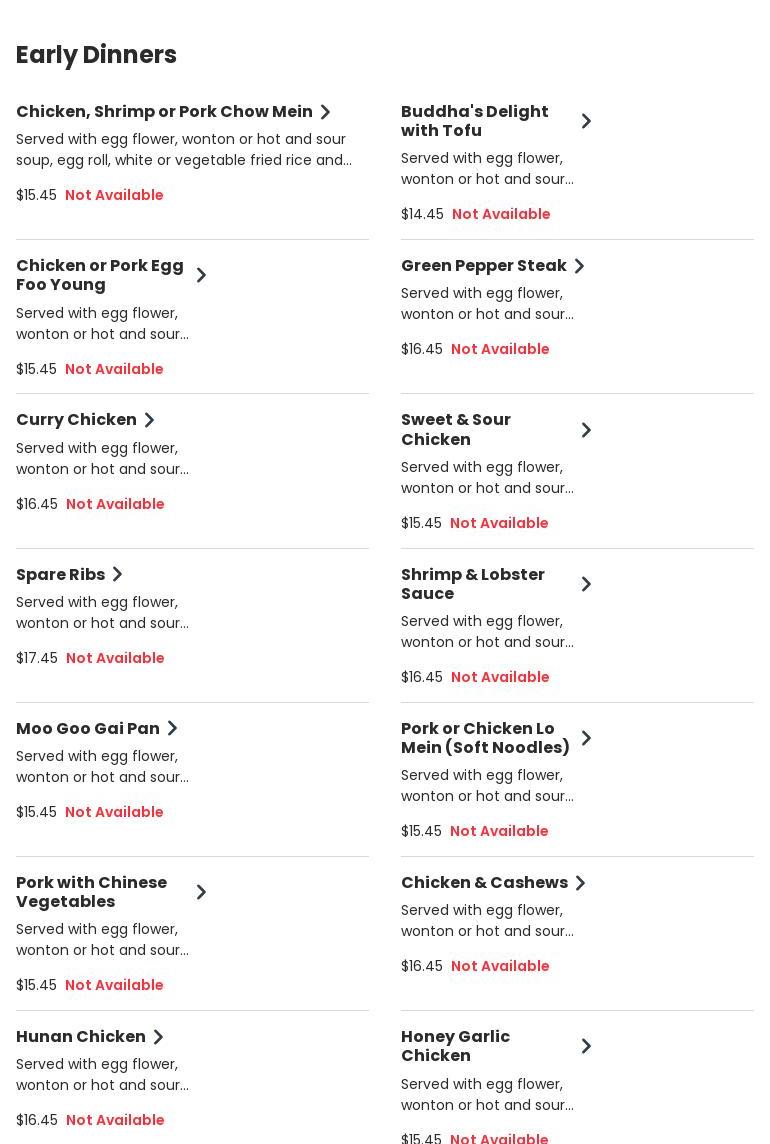Click Not Available under Buddha's Delight with Tofu

pyautogui.click(x=501, y=214)
